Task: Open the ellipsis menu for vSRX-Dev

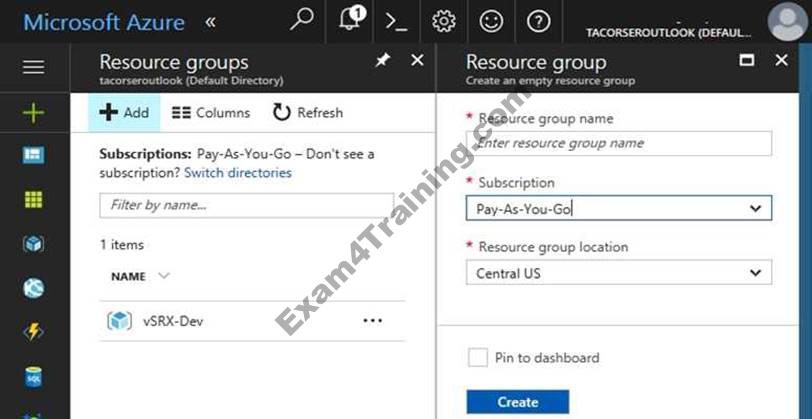Action: click(373, 321)
